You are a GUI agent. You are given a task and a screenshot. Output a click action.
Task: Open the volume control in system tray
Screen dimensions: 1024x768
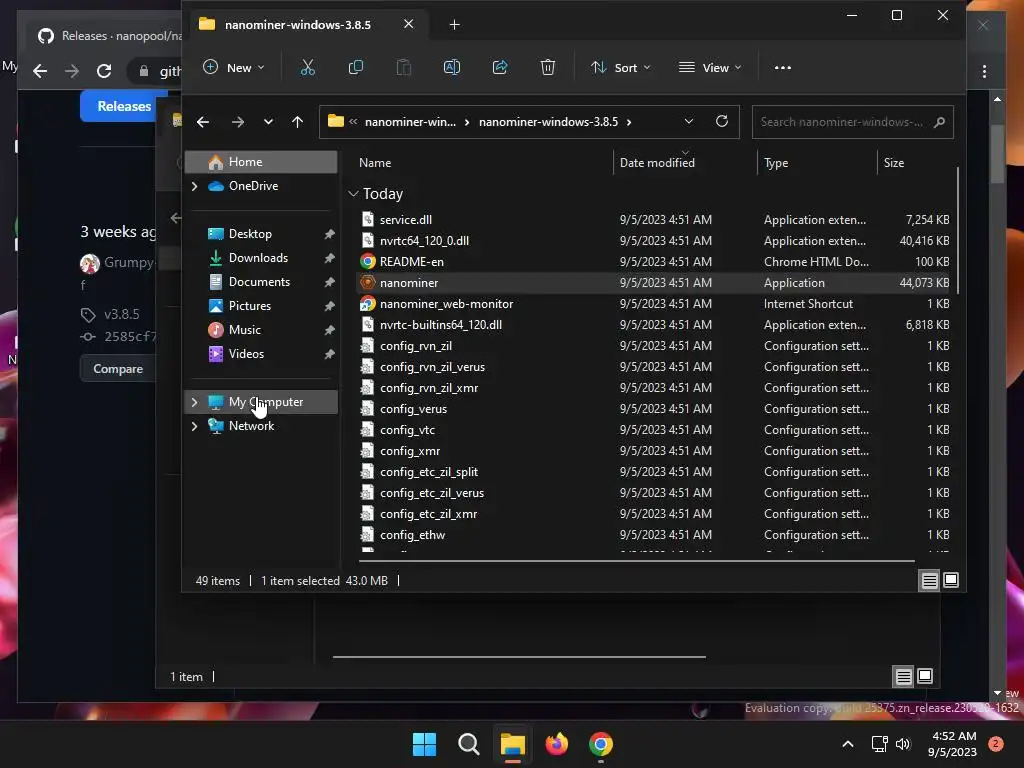(x=903, y=744)
